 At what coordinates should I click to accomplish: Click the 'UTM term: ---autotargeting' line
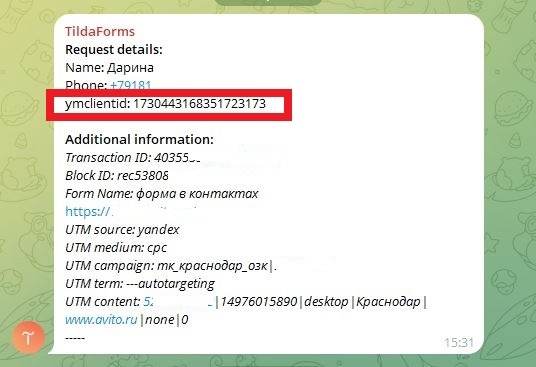(x=140, y=284)
